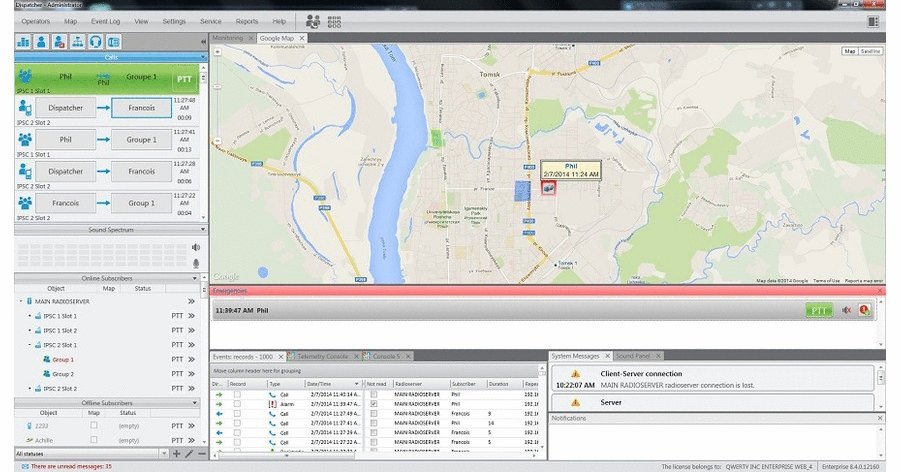
Task: Click the panel layout icon at top right
Action: coord(873,22)
